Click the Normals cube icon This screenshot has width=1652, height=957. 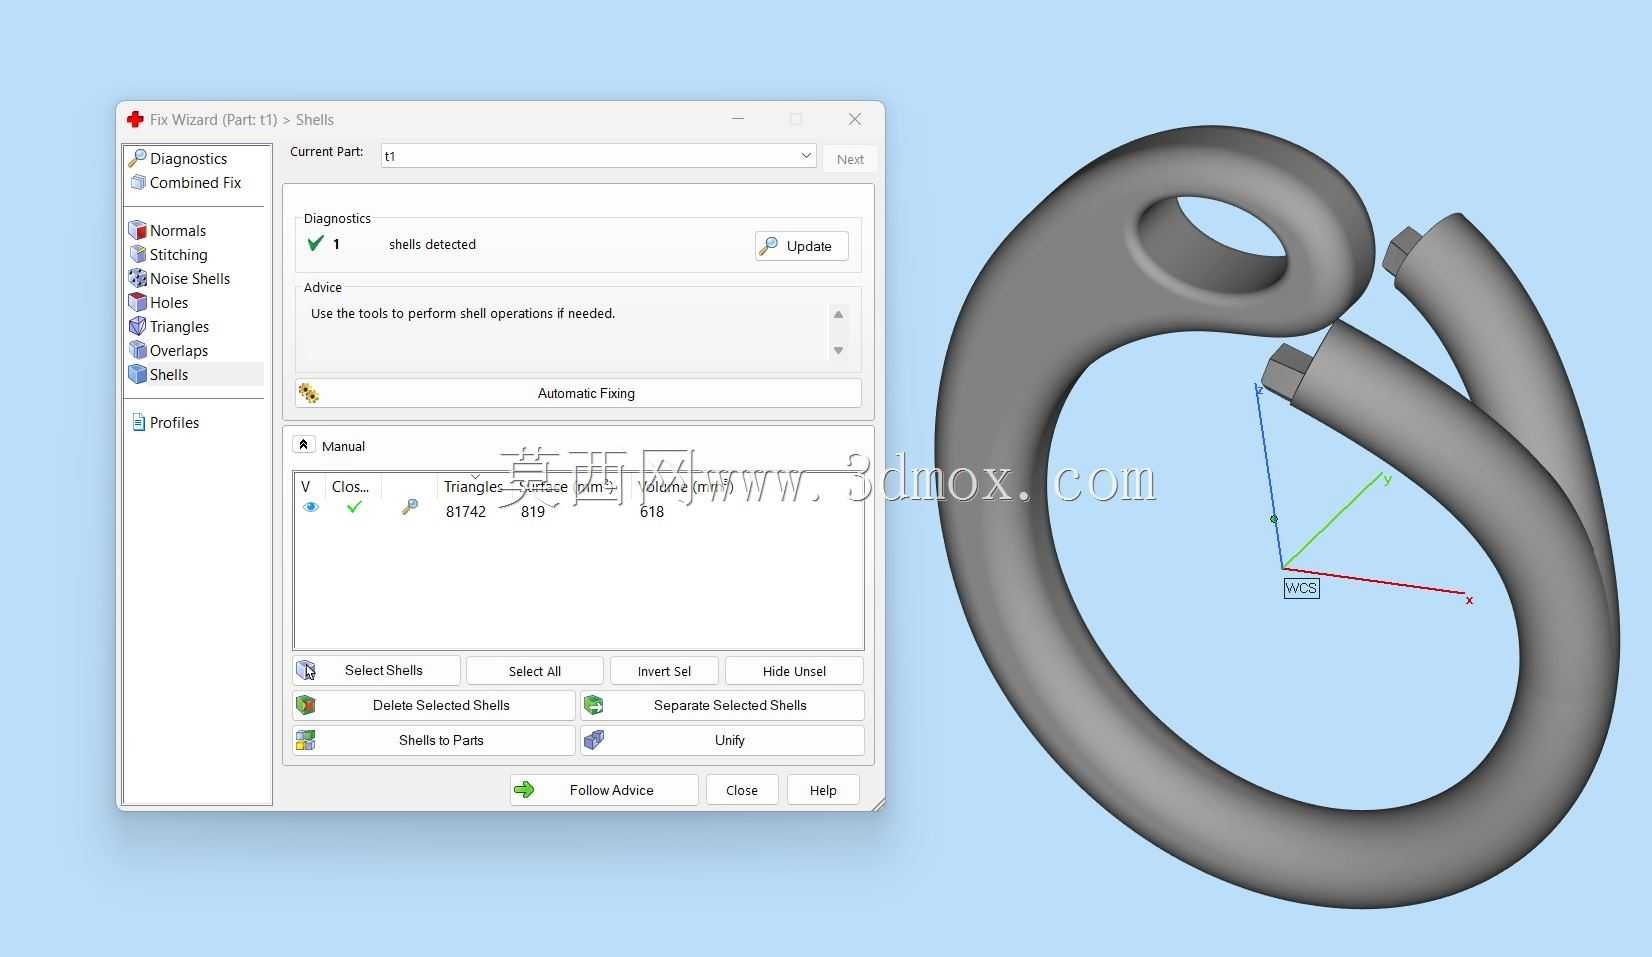138,231
